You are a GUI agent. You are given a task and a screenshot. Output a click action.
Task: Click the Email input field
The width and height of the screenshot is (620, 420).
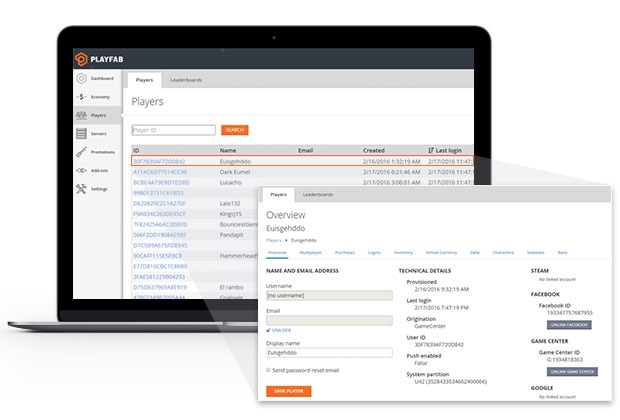(x=329, y=320)
